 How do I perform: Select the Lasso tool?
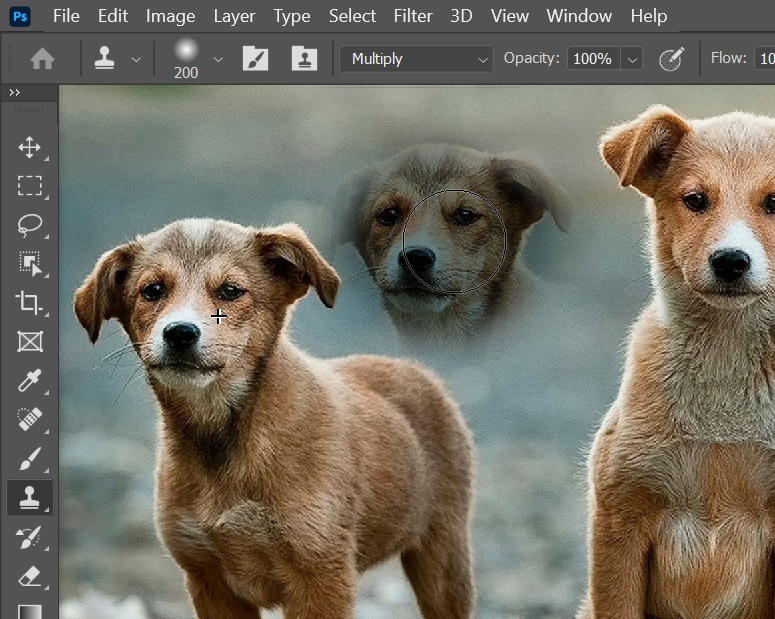point(30,225)
